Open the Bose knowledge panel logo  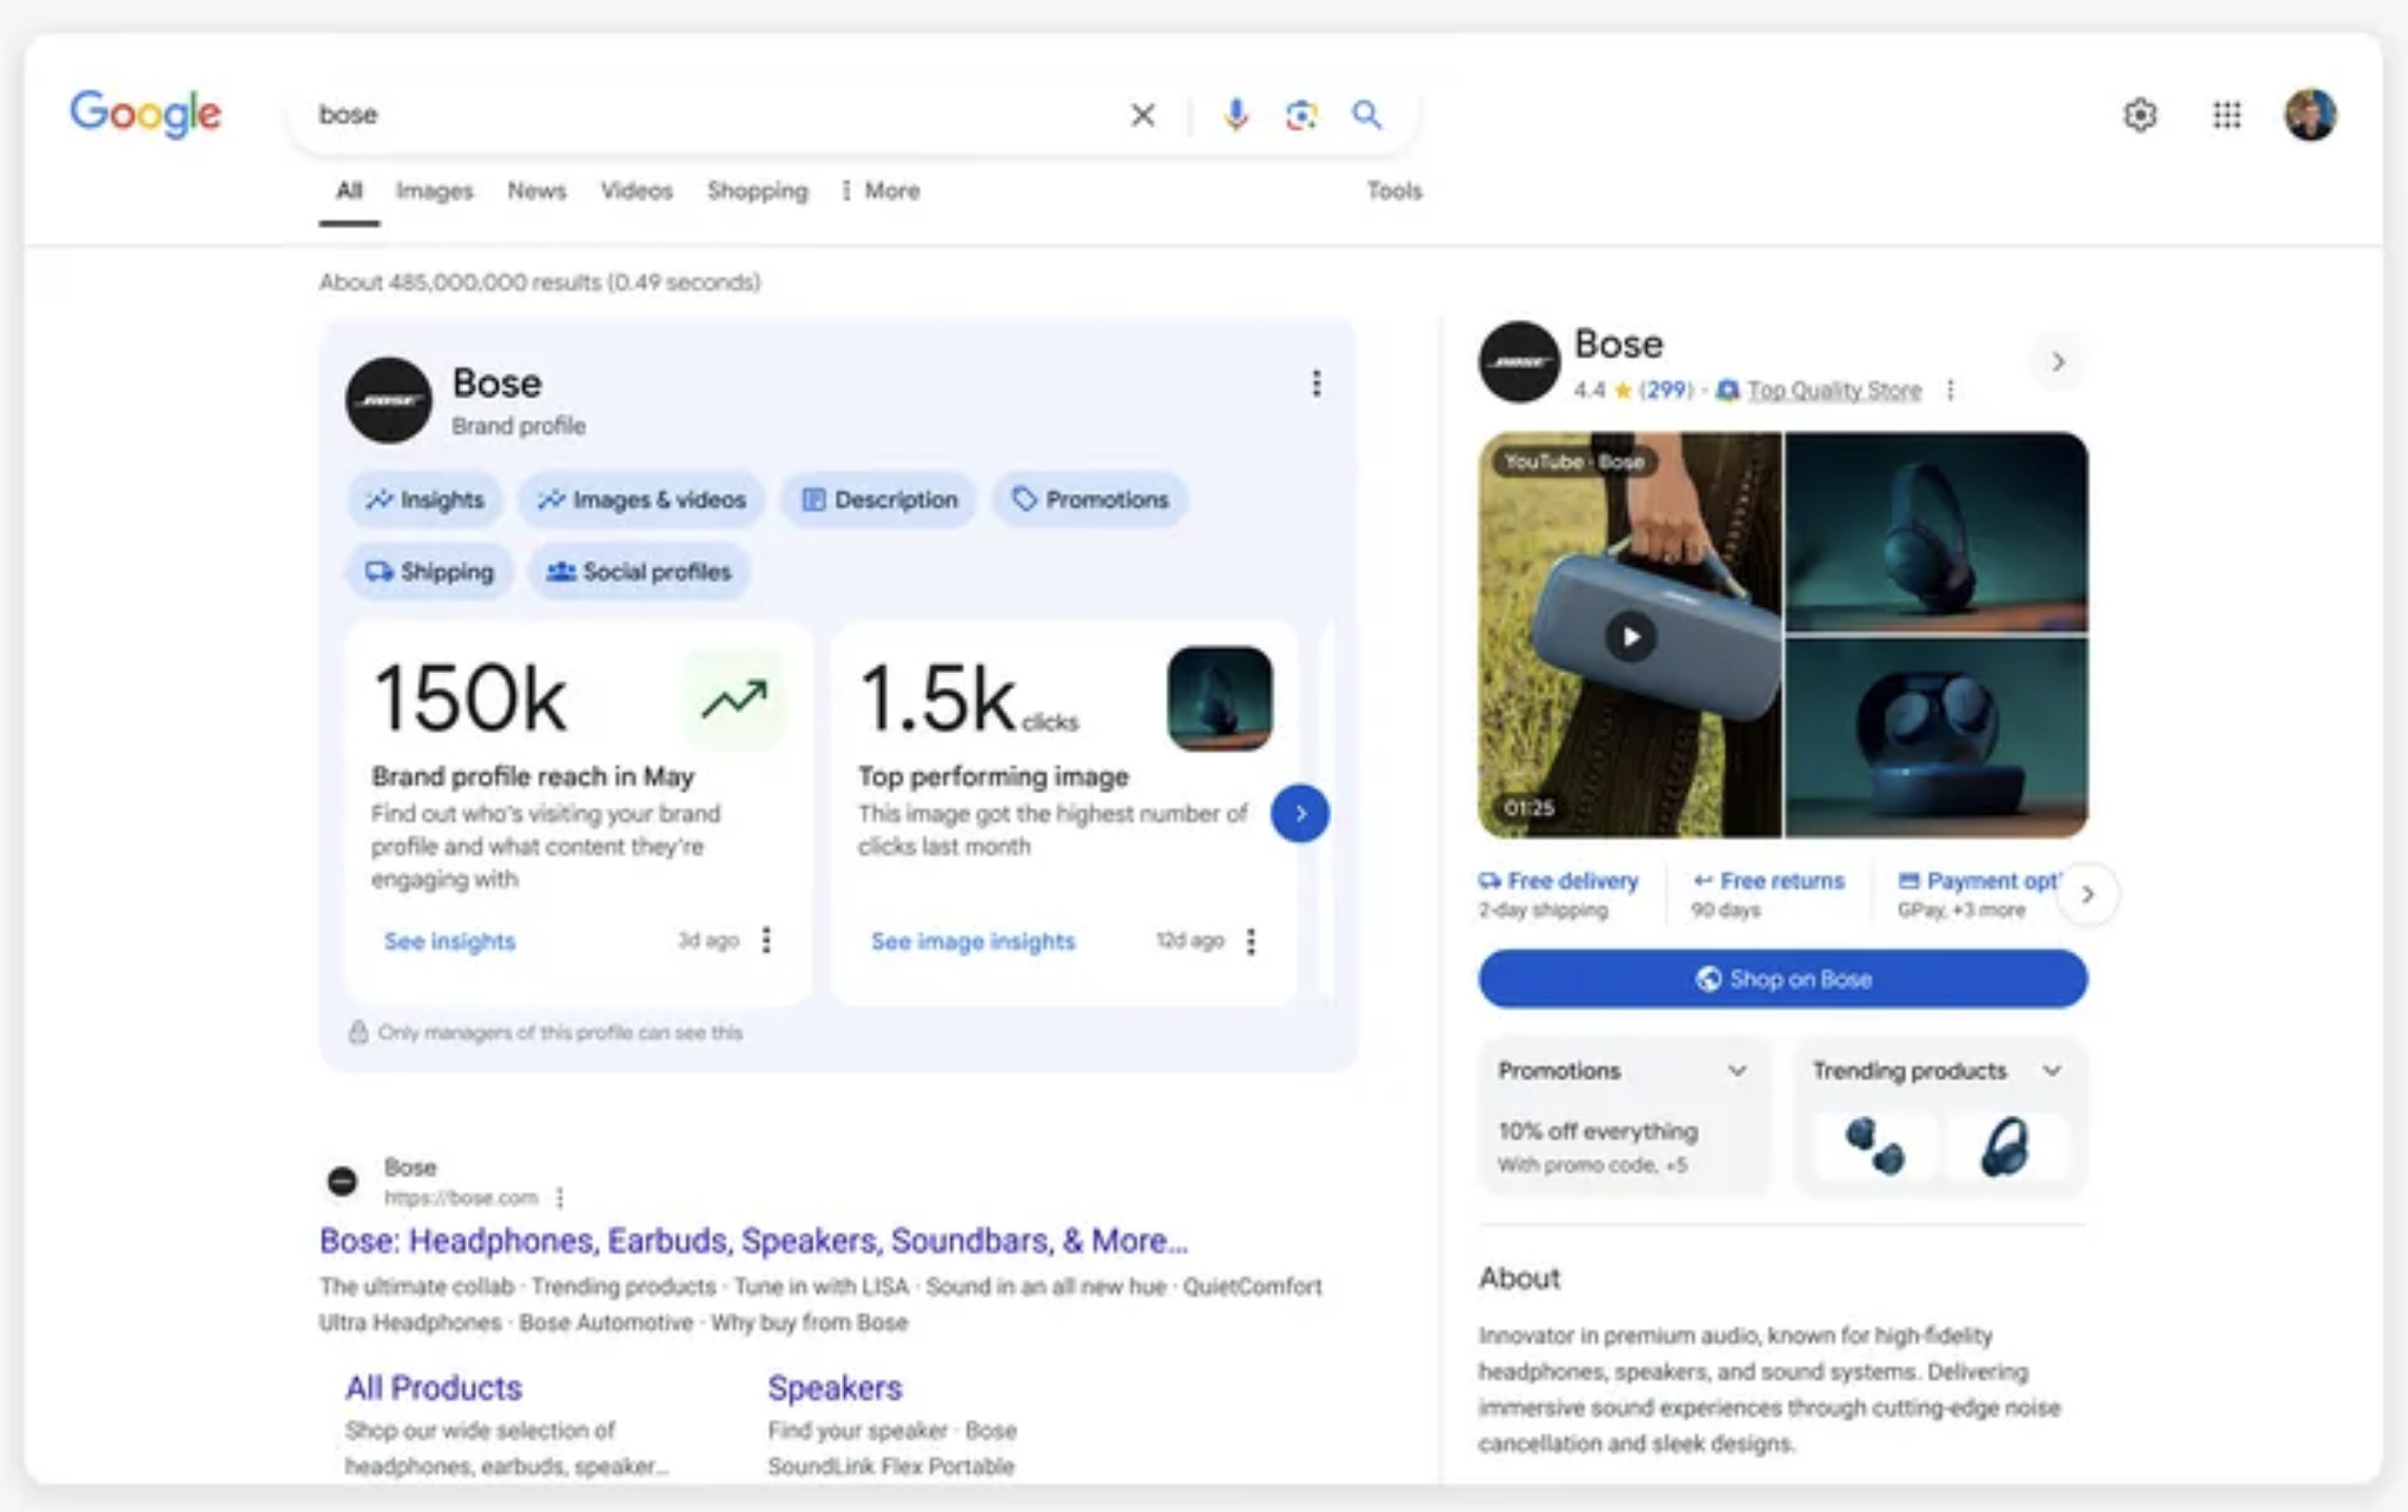pyautogui.click(x=1519, y=362)
